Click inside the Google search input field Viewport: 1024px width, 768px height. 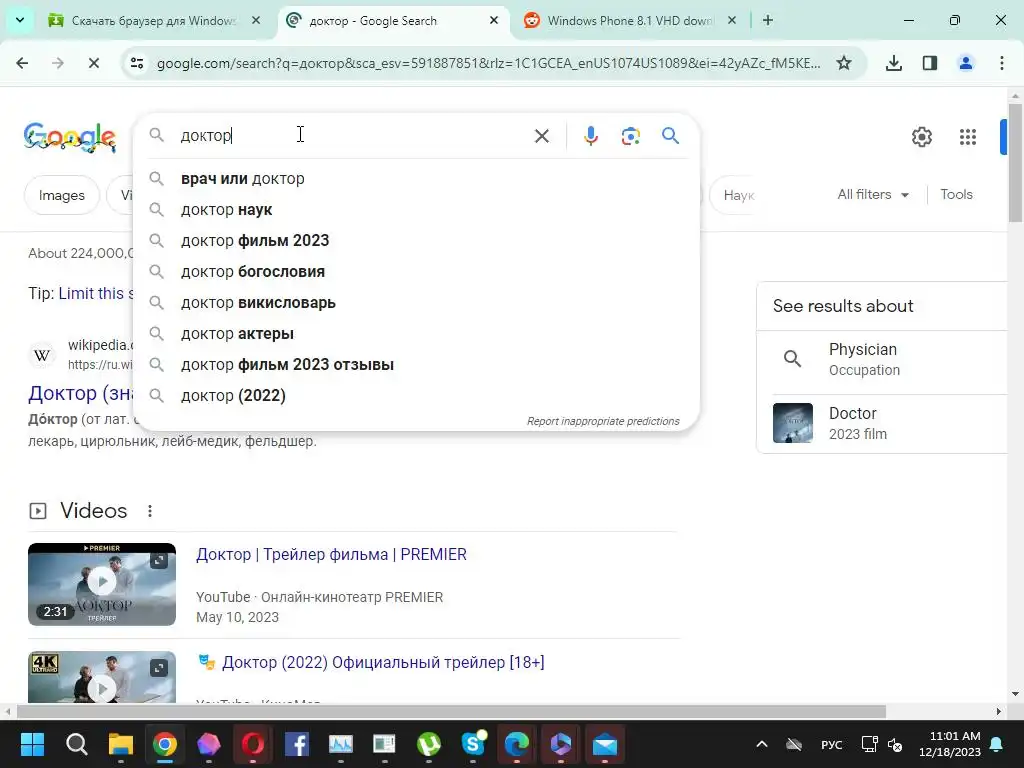[x=353, y=136]
